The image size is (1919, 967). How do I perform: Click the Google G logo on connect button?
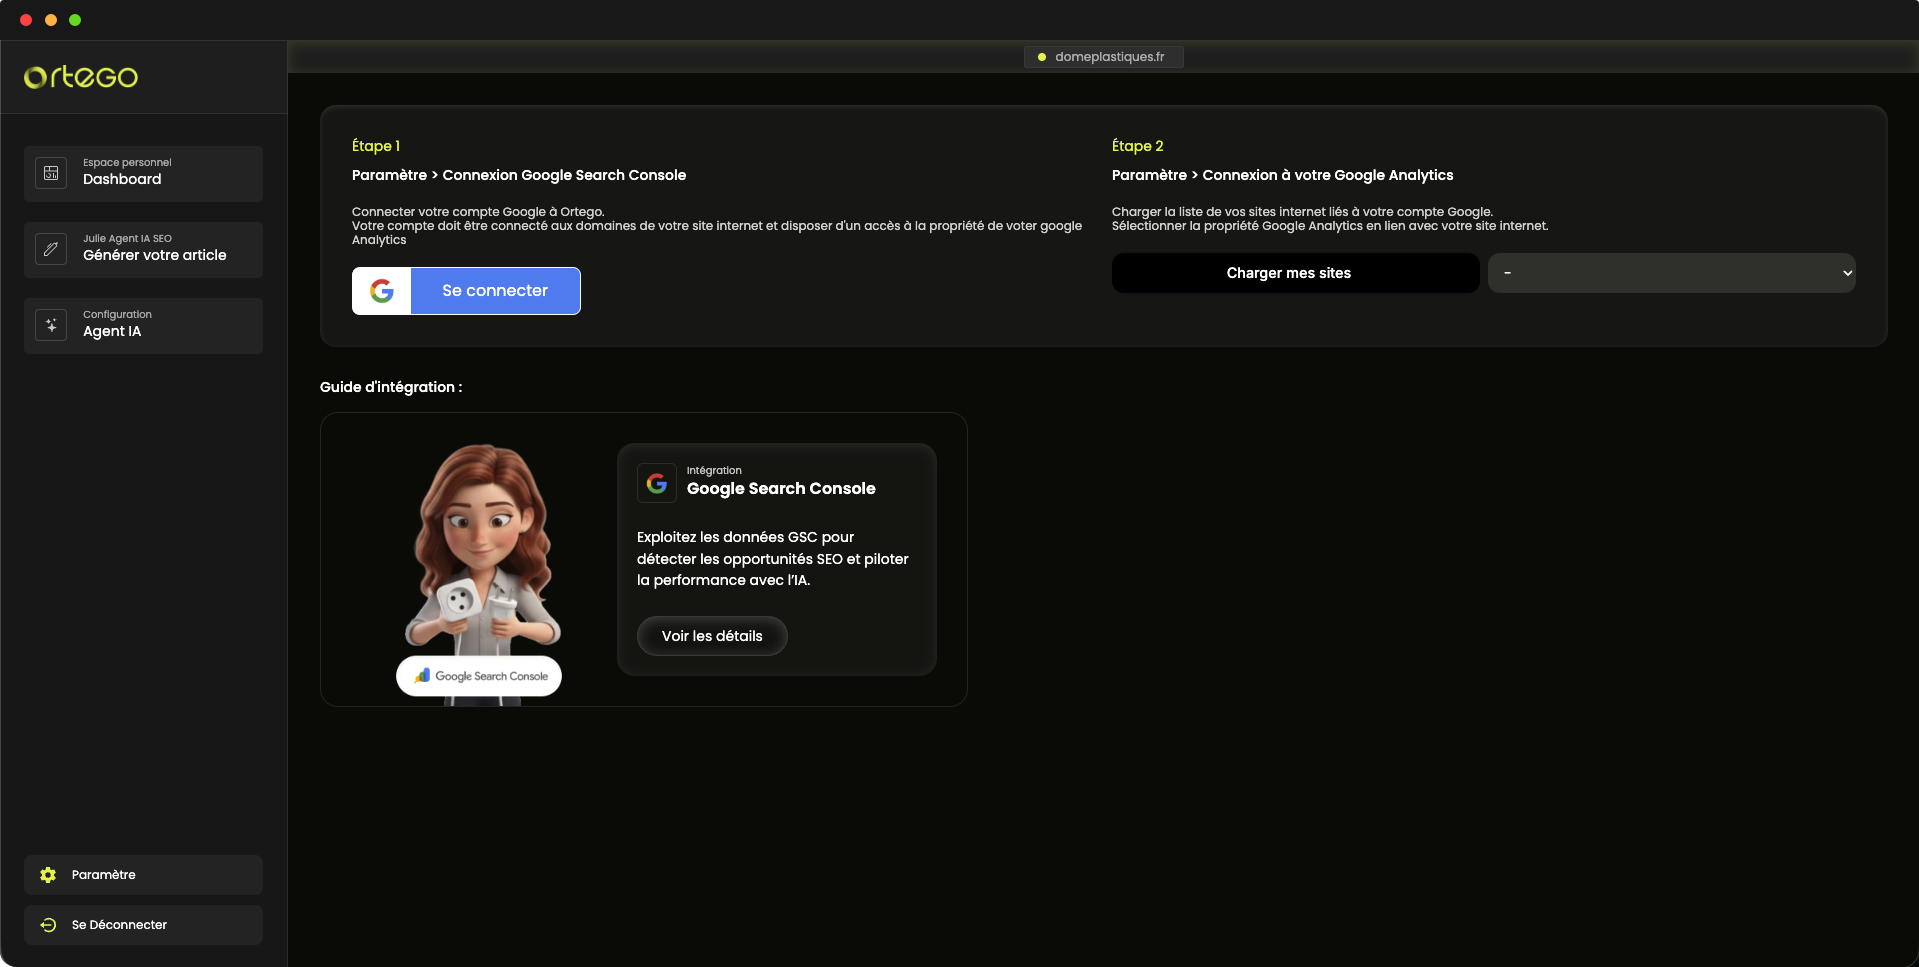pos(382,291)
